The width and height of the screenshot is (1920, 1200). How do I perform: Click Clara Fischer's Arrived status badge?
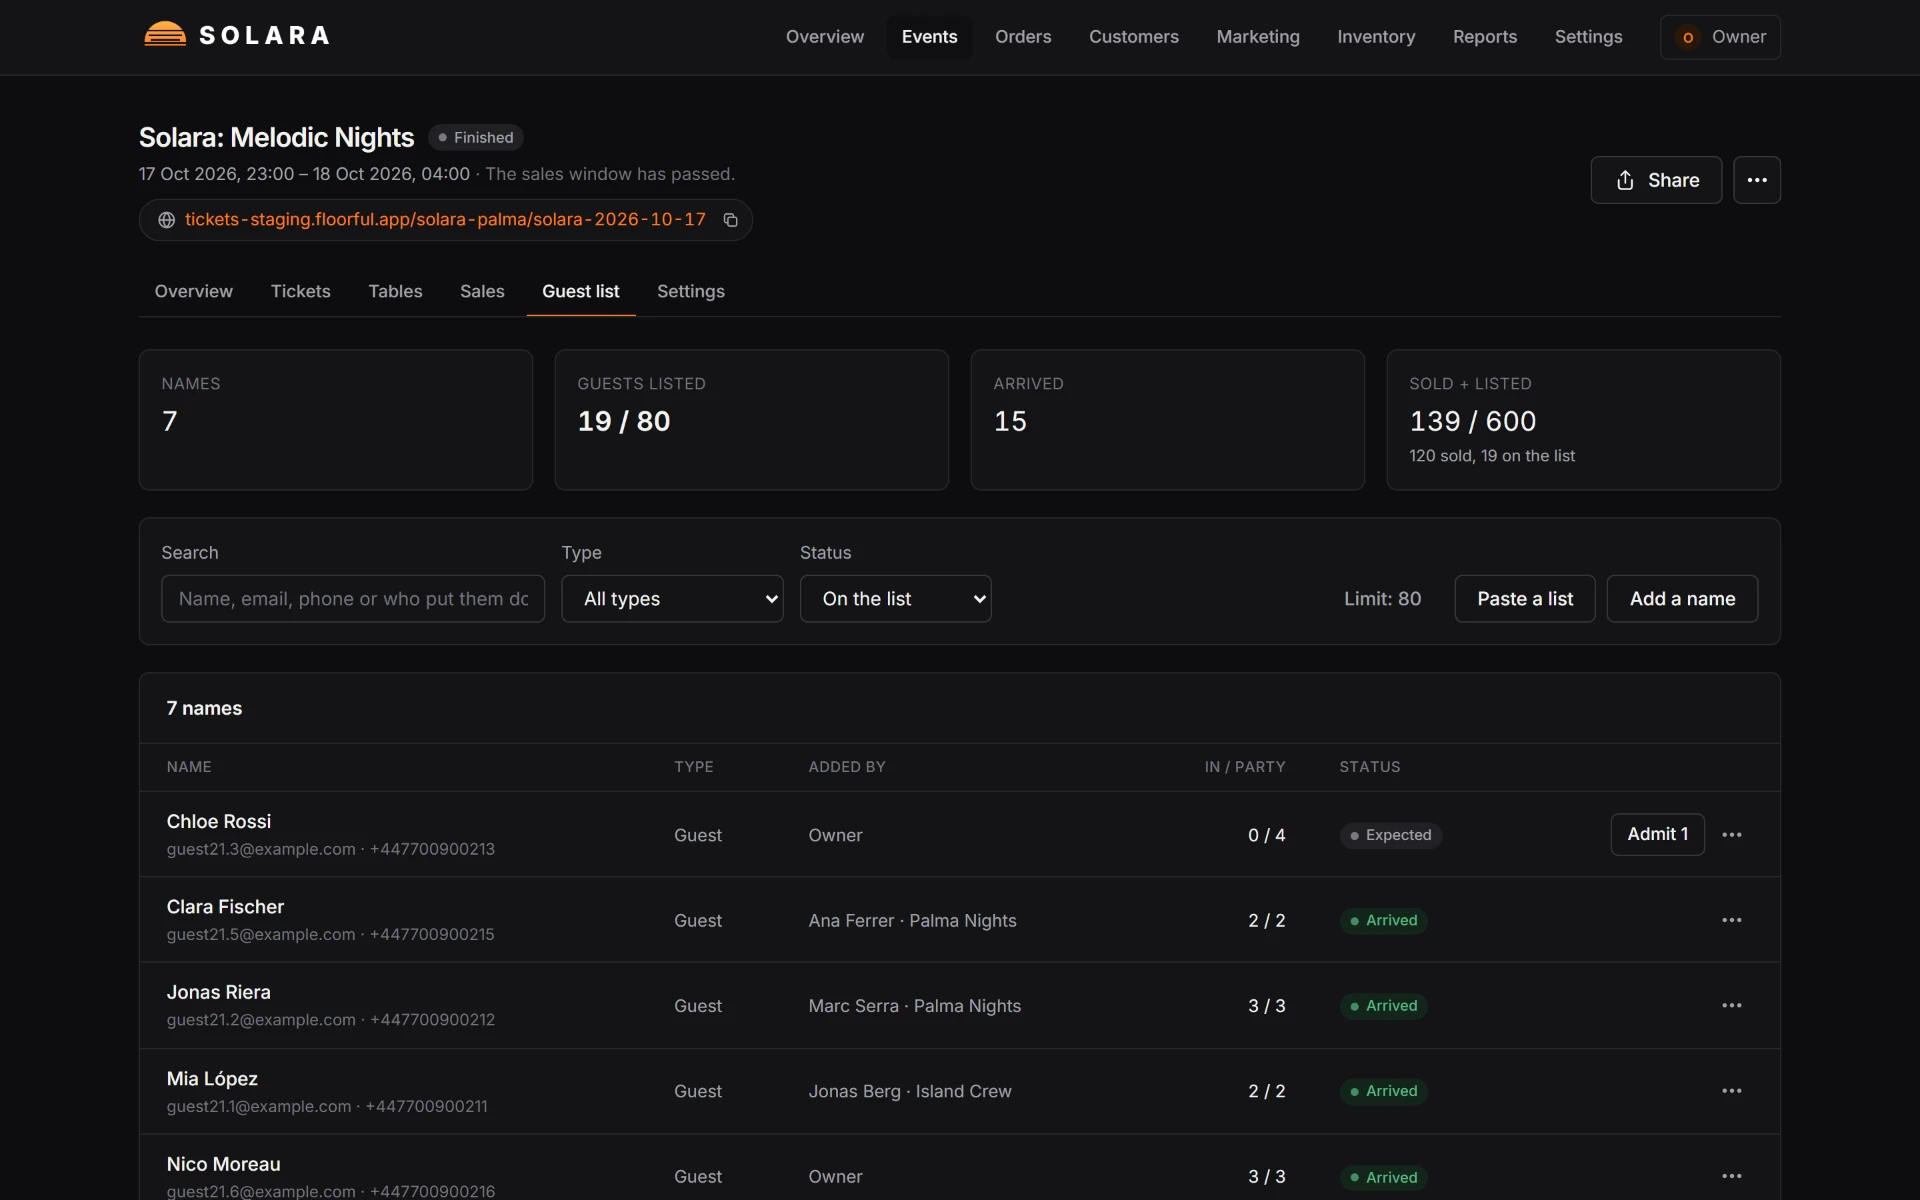[1383, 920]
